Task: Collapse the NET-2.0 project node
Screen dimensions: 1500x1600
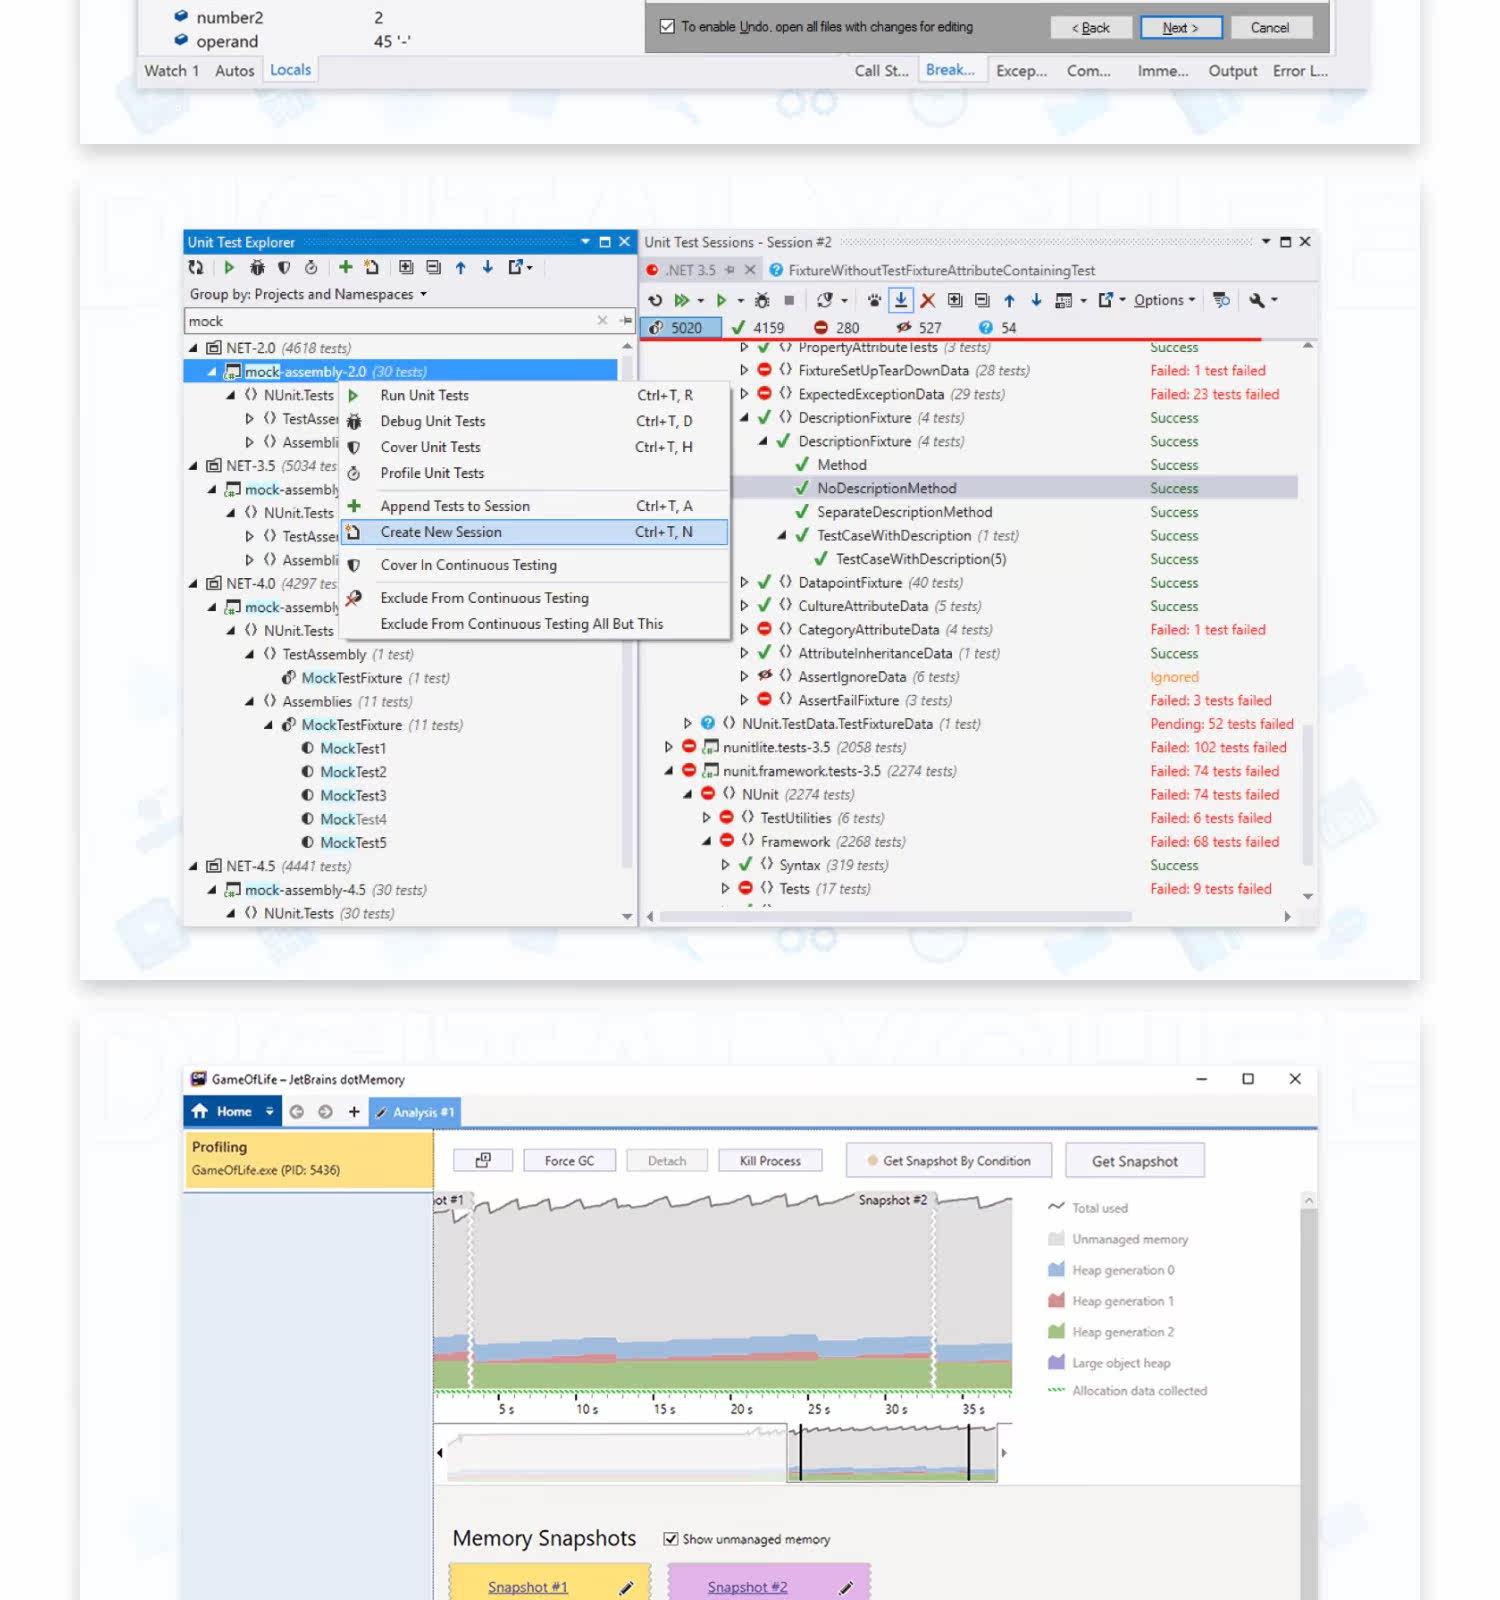Action: 193,348
